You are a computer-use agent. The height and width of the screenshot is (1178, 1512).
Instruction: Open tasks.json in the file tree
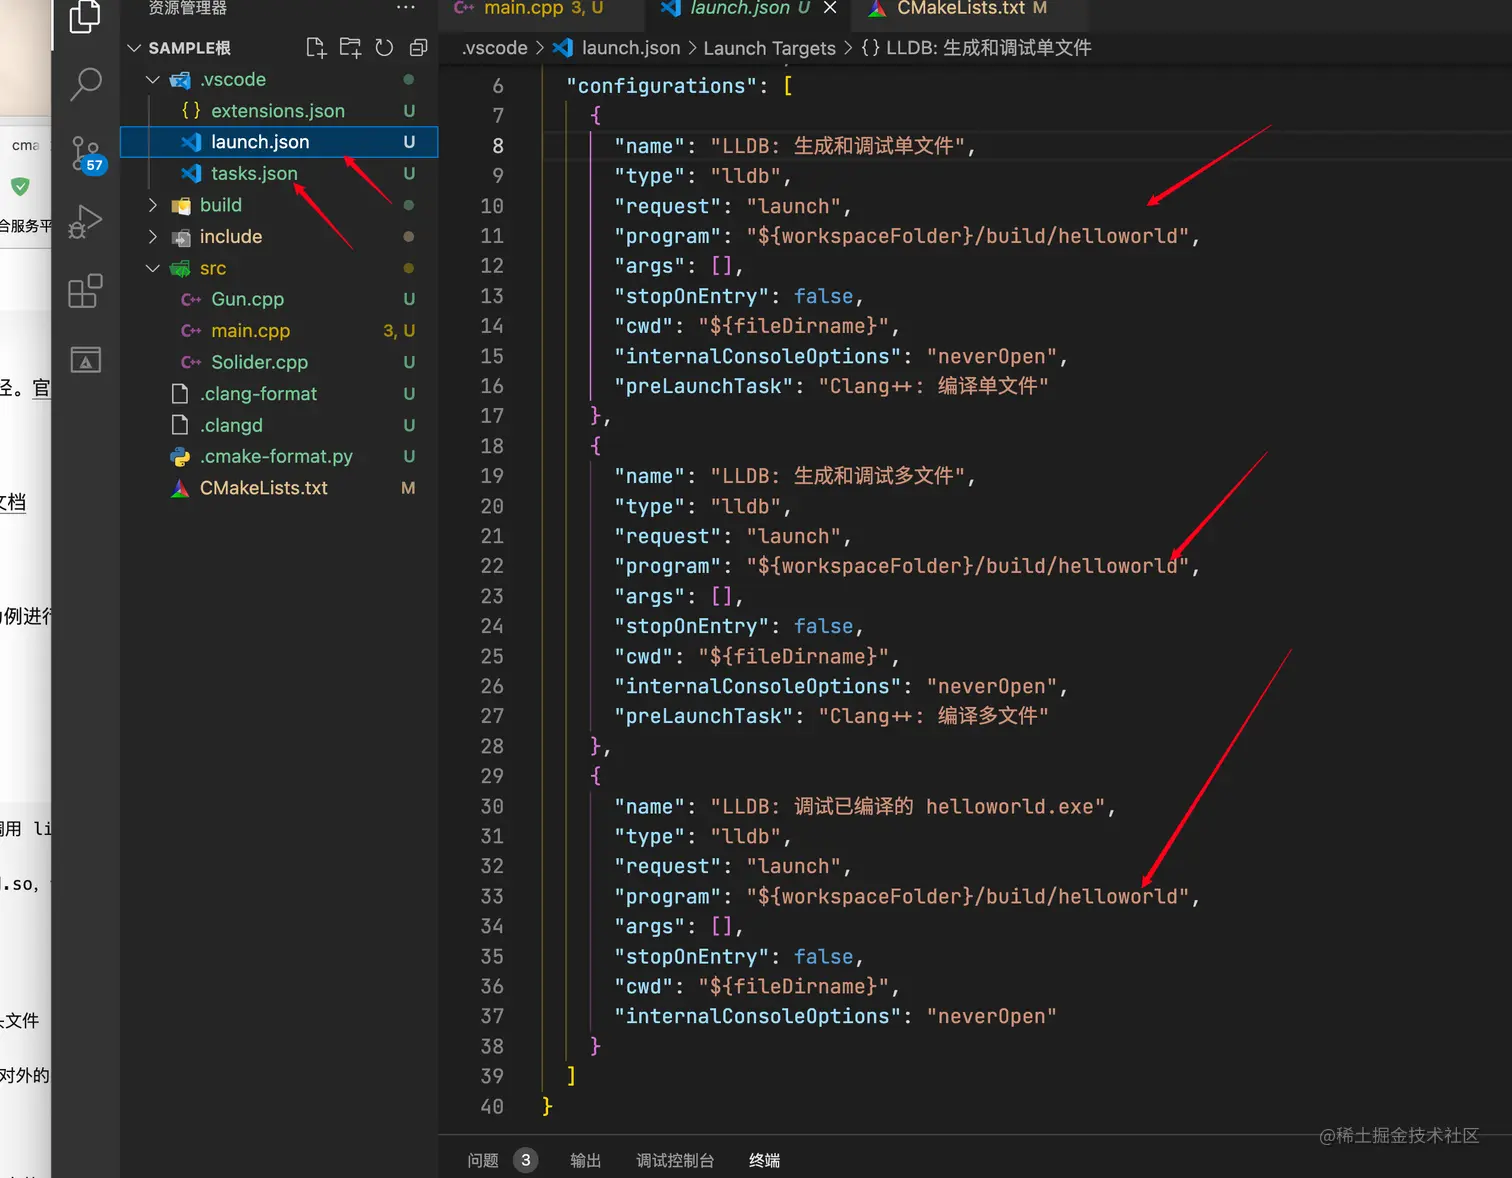(x=254, y=173)
